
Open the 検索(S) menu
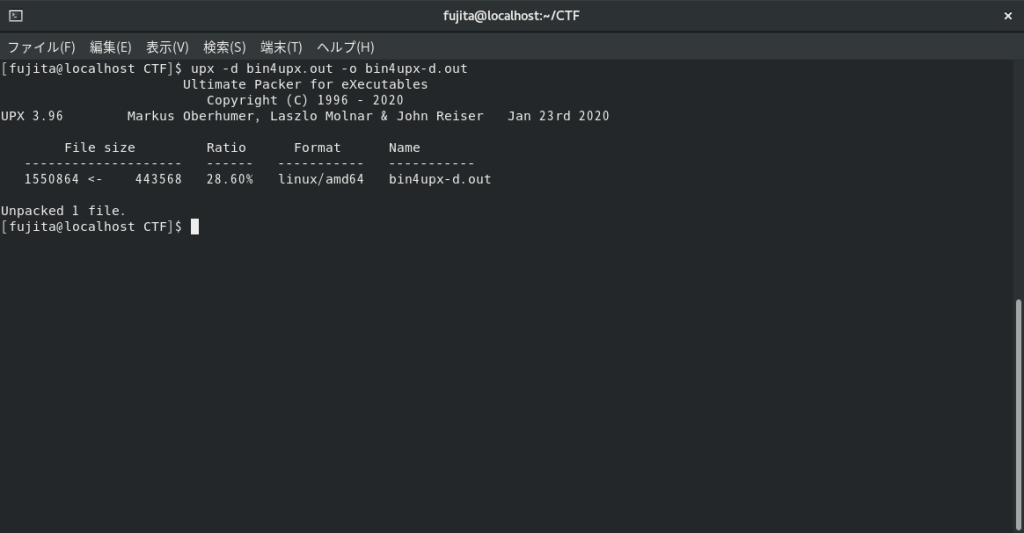[224, 47]
